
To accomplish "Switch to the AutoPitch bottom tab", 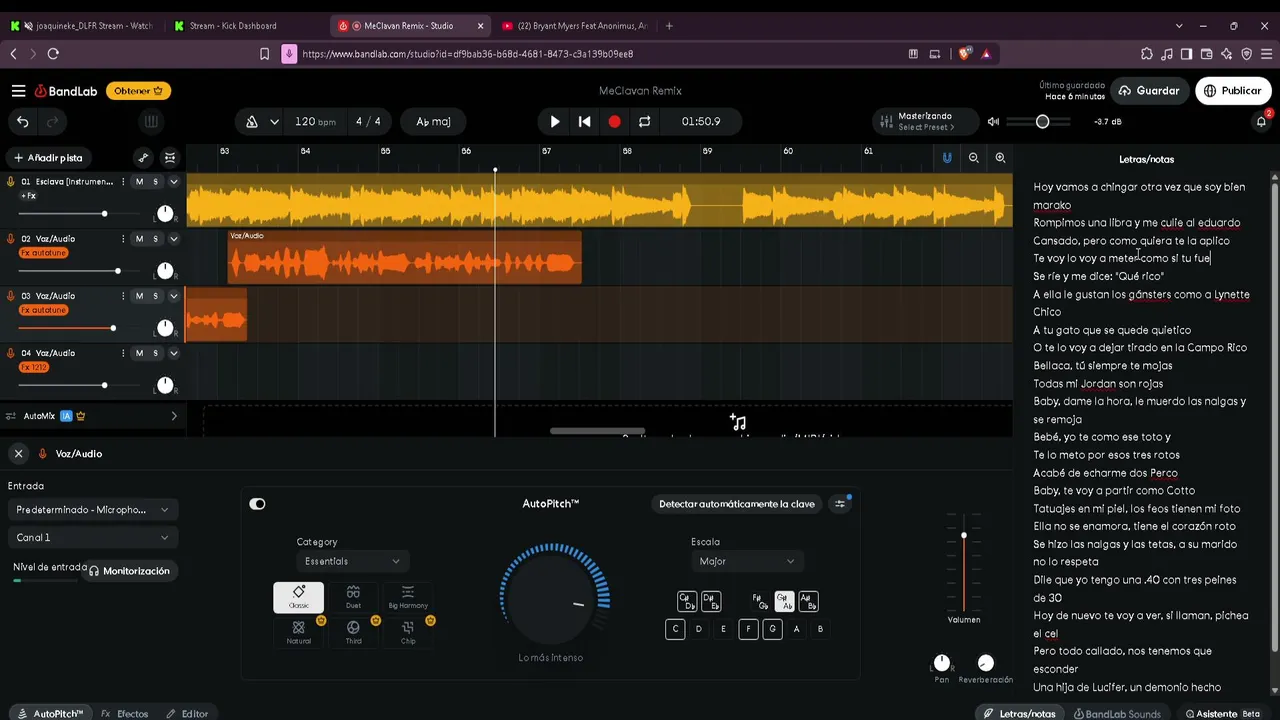I will pyautogui.click(x=52, y=714).
